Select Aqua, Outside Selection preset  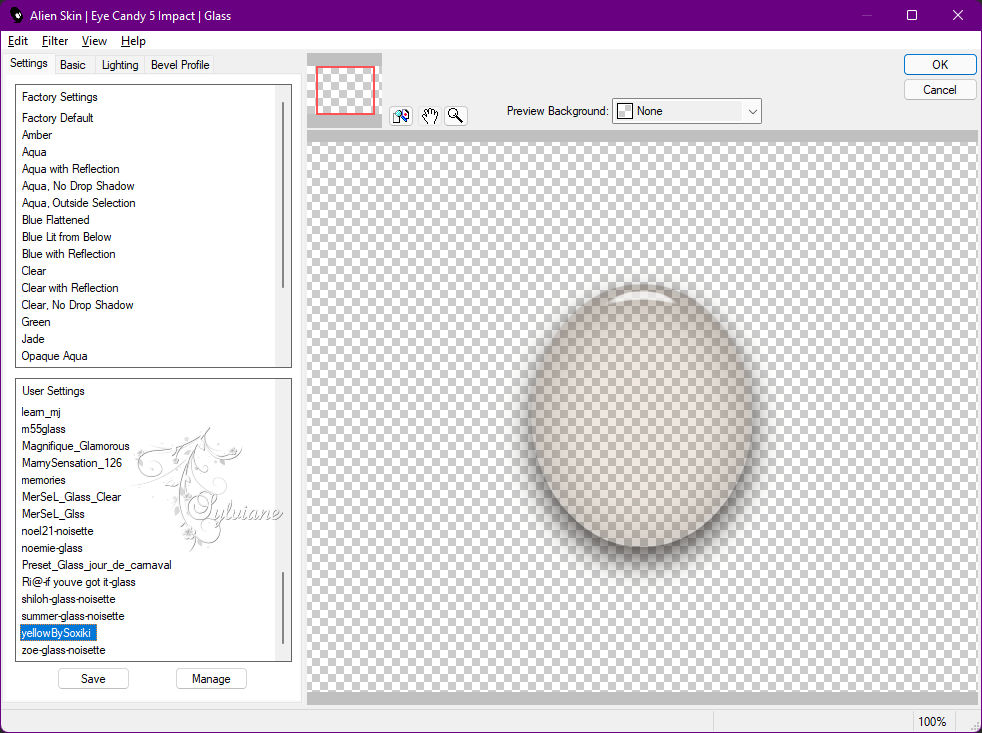78,203
